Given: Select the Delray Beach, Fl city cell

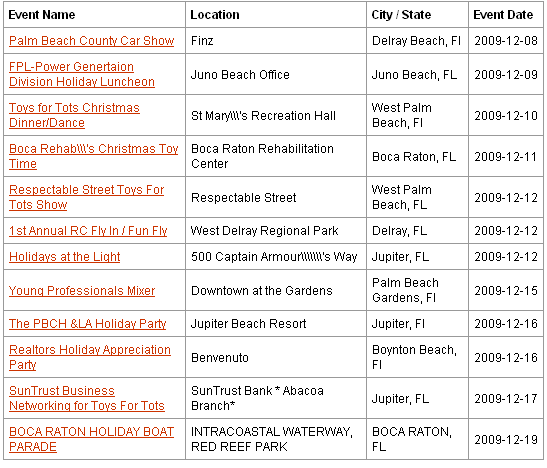Looking at the screenshot, I should point(417,41).
